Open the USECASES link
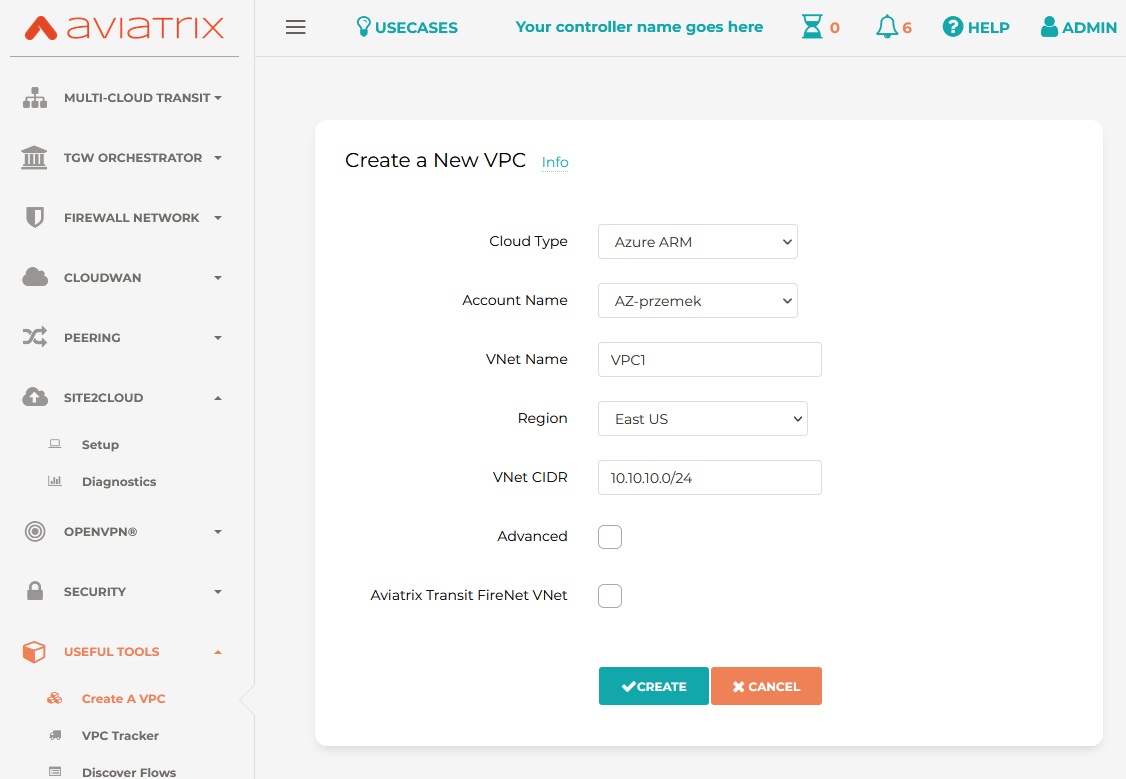Viewport: 1126px width, 779px height. click(416, 27)
